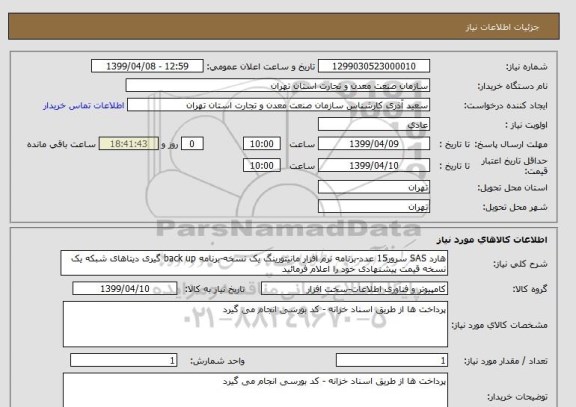The image size is (576, 407).
Task: Click the request creator name field
Action: (x=278, y=105)
